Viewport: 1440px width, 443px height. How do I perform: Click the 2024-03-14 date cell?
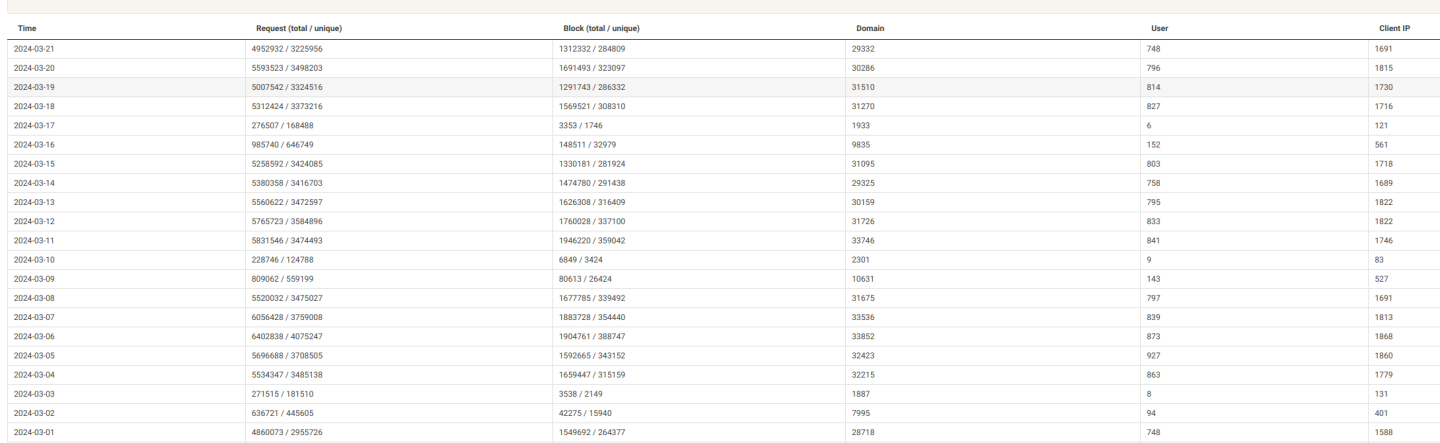coord(34,183)
